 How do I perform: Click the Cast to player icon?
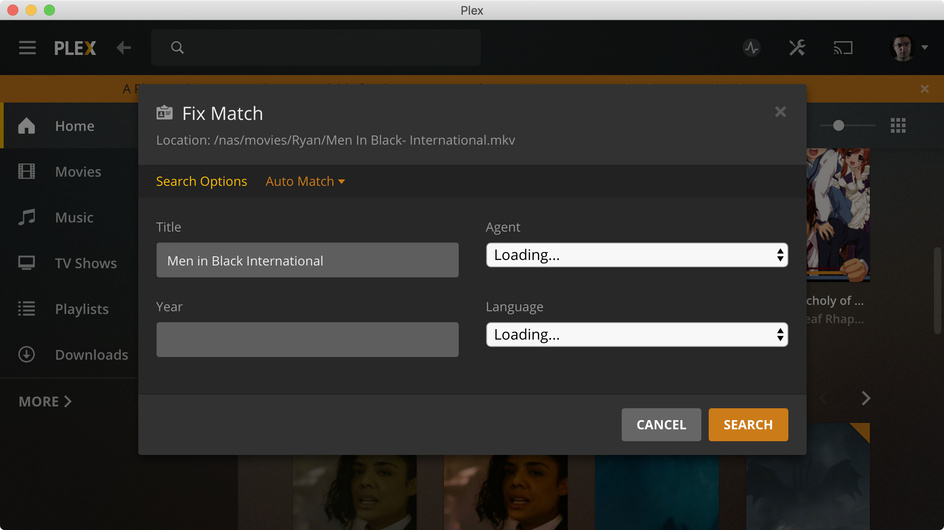point(843,48)
